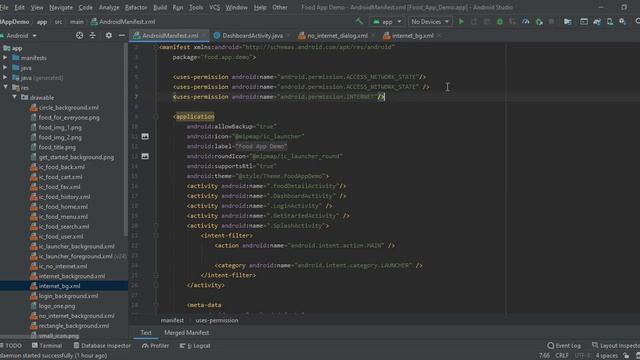The image size is (640, 360).
Task: Collapse the res folder
Action: tap(6, 87)
